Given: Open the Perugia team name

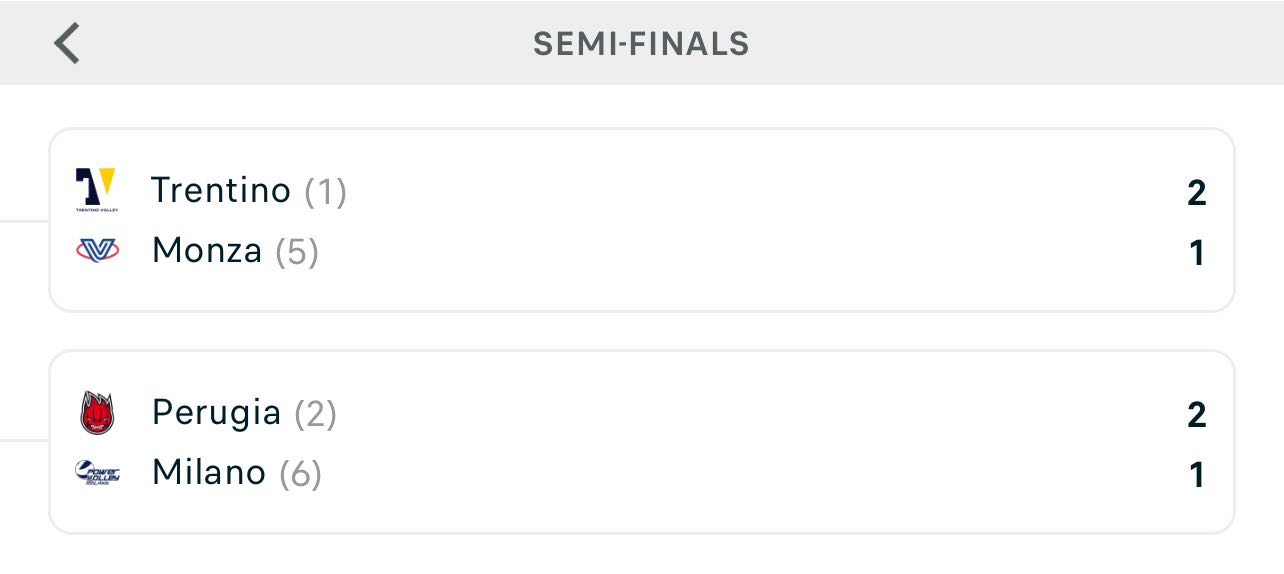Looking at the screenshot, I should pyautogui.click(x=216, y=412).
